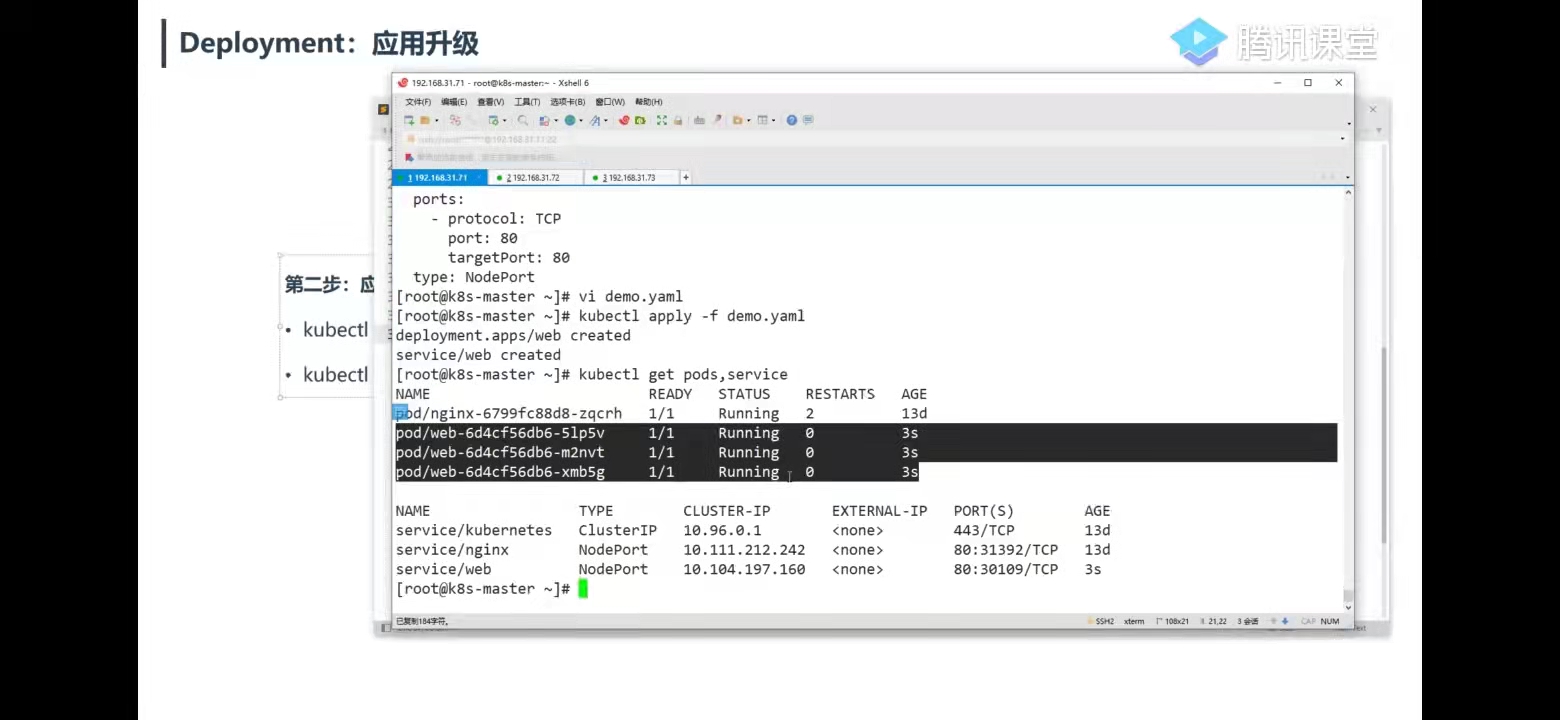Open toolbar overflow arrow at right end
This screenshot has width=1560, height=720.
pos(1348,123)
